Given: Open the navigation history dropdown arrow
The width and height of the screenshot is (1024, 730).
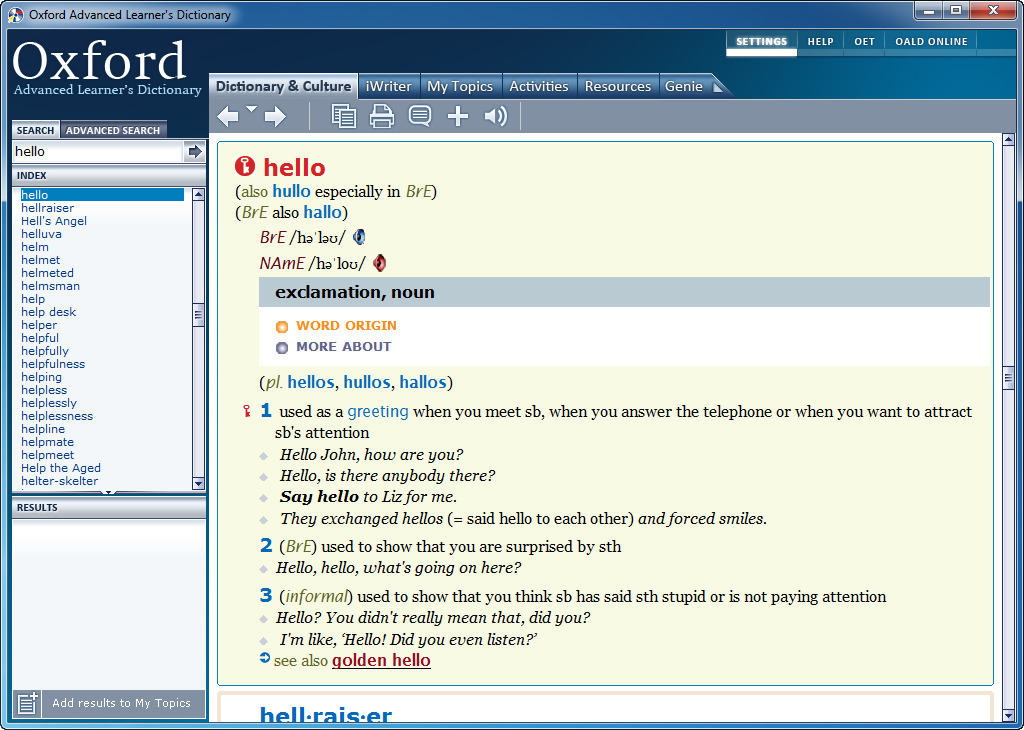Looking at the screenshot, I should (252, 109).
